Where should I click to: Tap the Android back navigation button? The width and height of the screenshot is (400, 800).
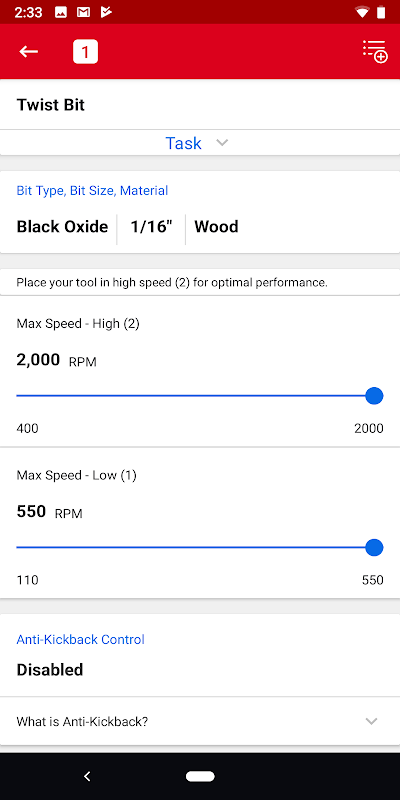pyautogui.click(x=87, y=776)
